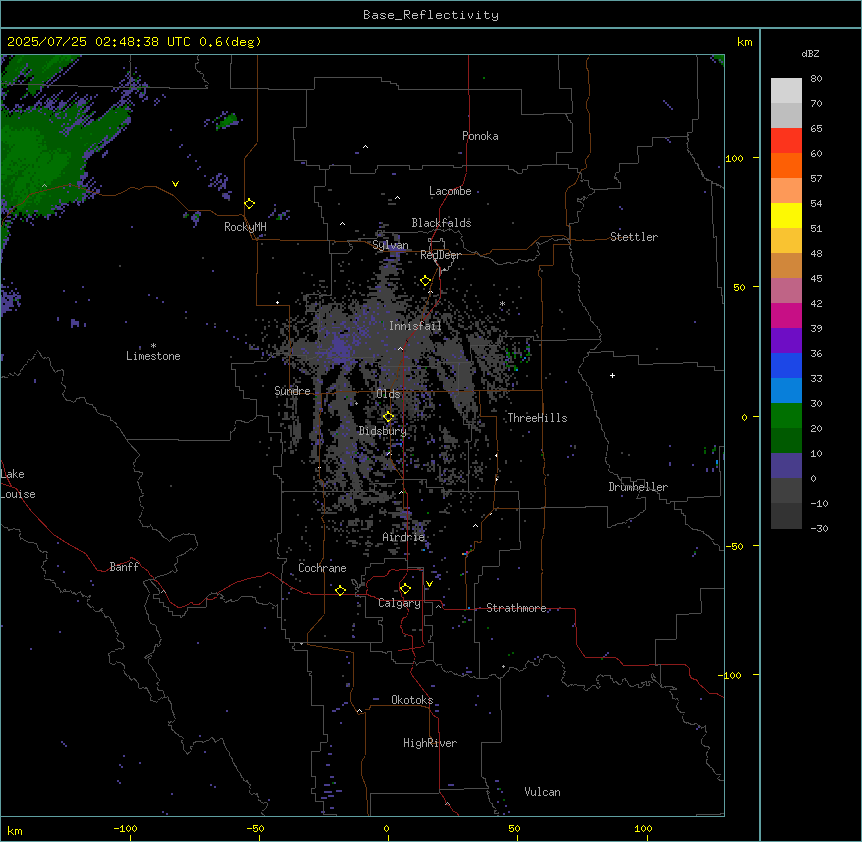Click the yellow diamond marker beside RockyMH
Viewport: 862px width, 842px height.
point(250,204)
